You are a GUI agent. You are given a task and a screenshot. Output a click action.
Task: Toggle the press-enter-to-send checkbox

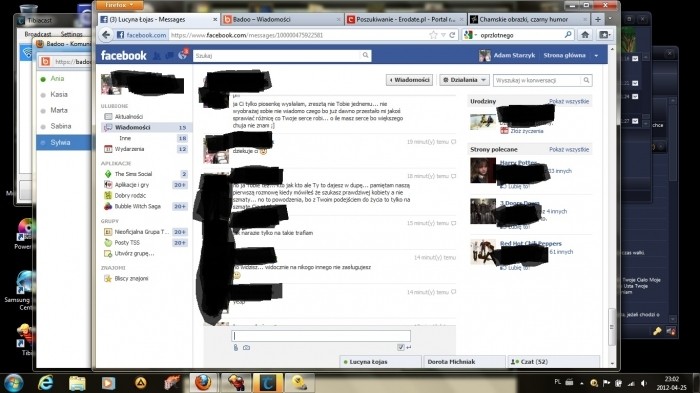point(400,347)
